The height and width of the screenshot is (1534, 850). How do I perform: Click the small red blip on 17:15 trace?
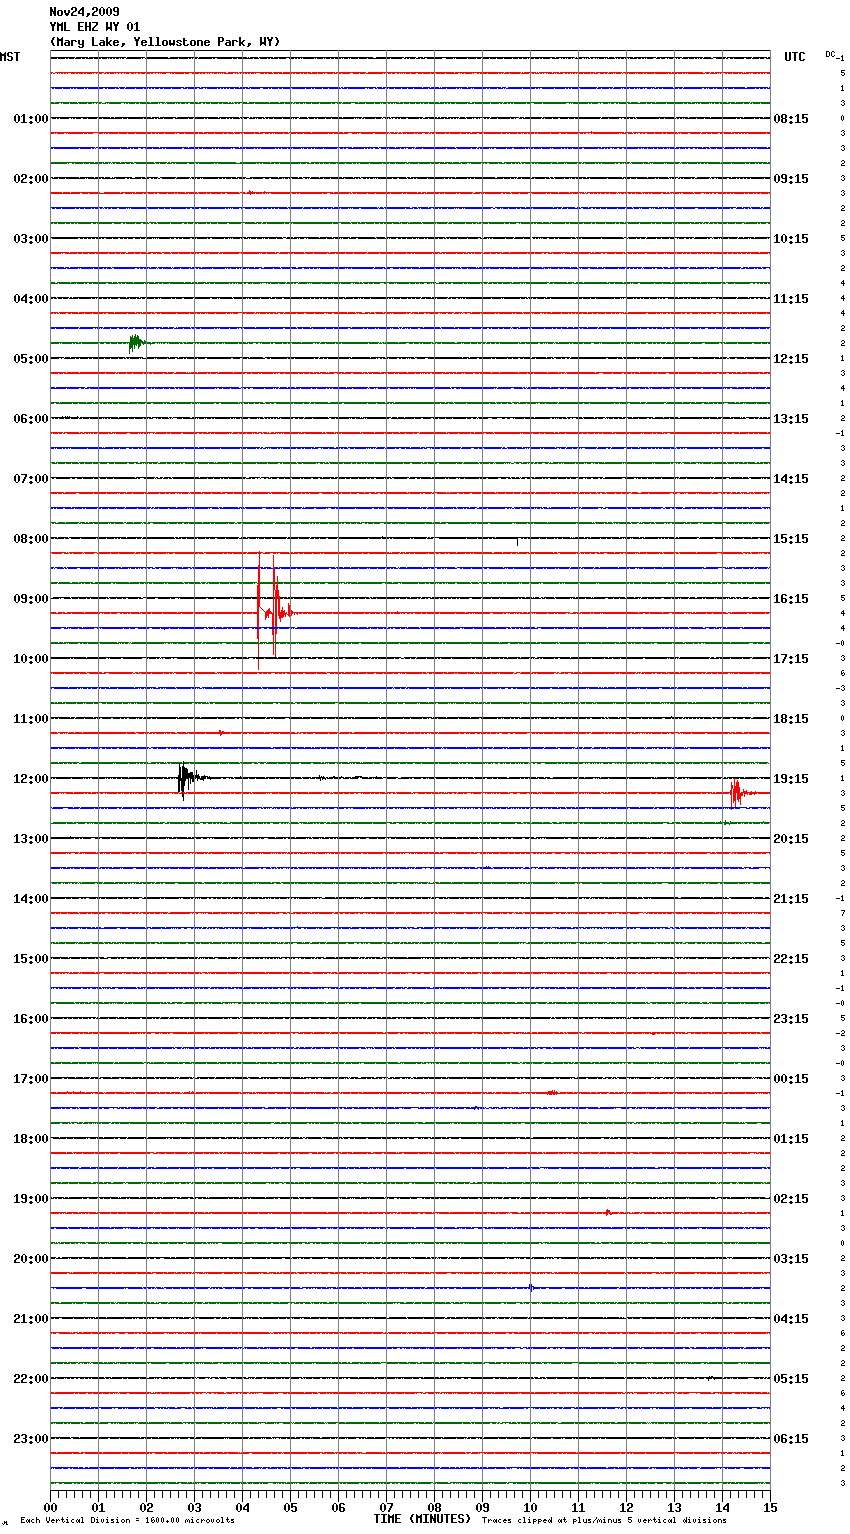[x=552, y=1093]
